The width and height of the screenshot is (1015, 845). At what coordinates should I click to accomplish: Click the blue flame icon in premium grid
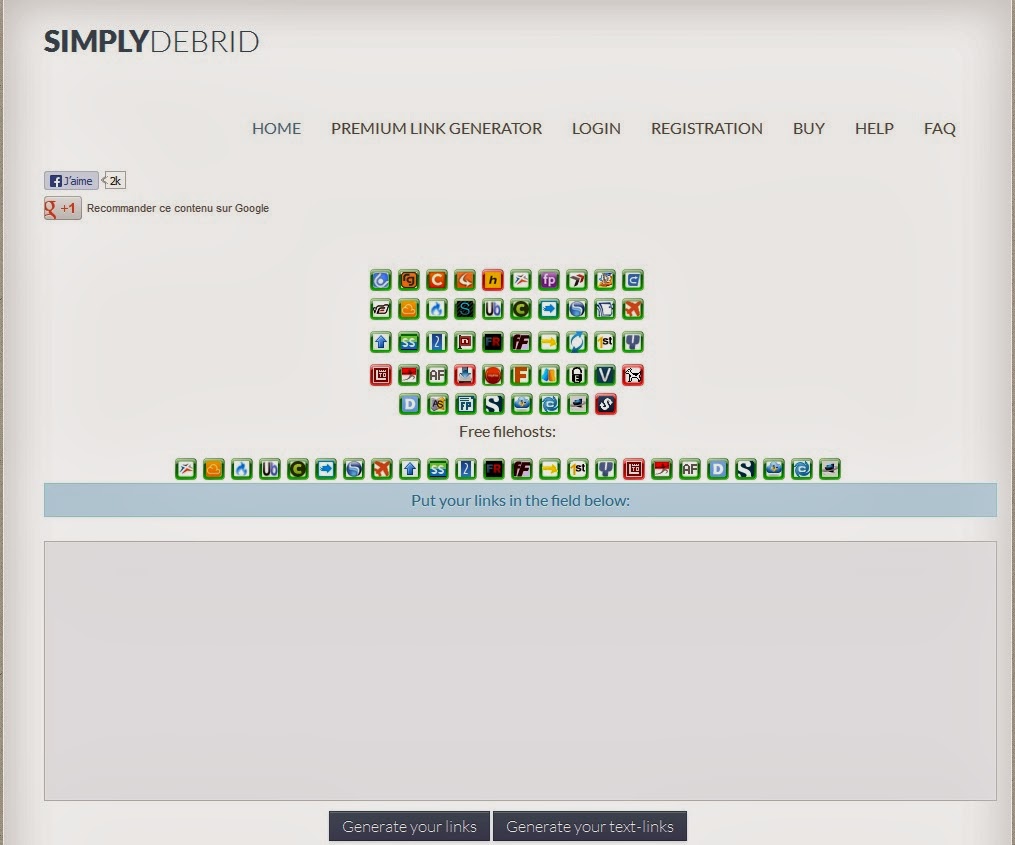[x=436, y=310]
